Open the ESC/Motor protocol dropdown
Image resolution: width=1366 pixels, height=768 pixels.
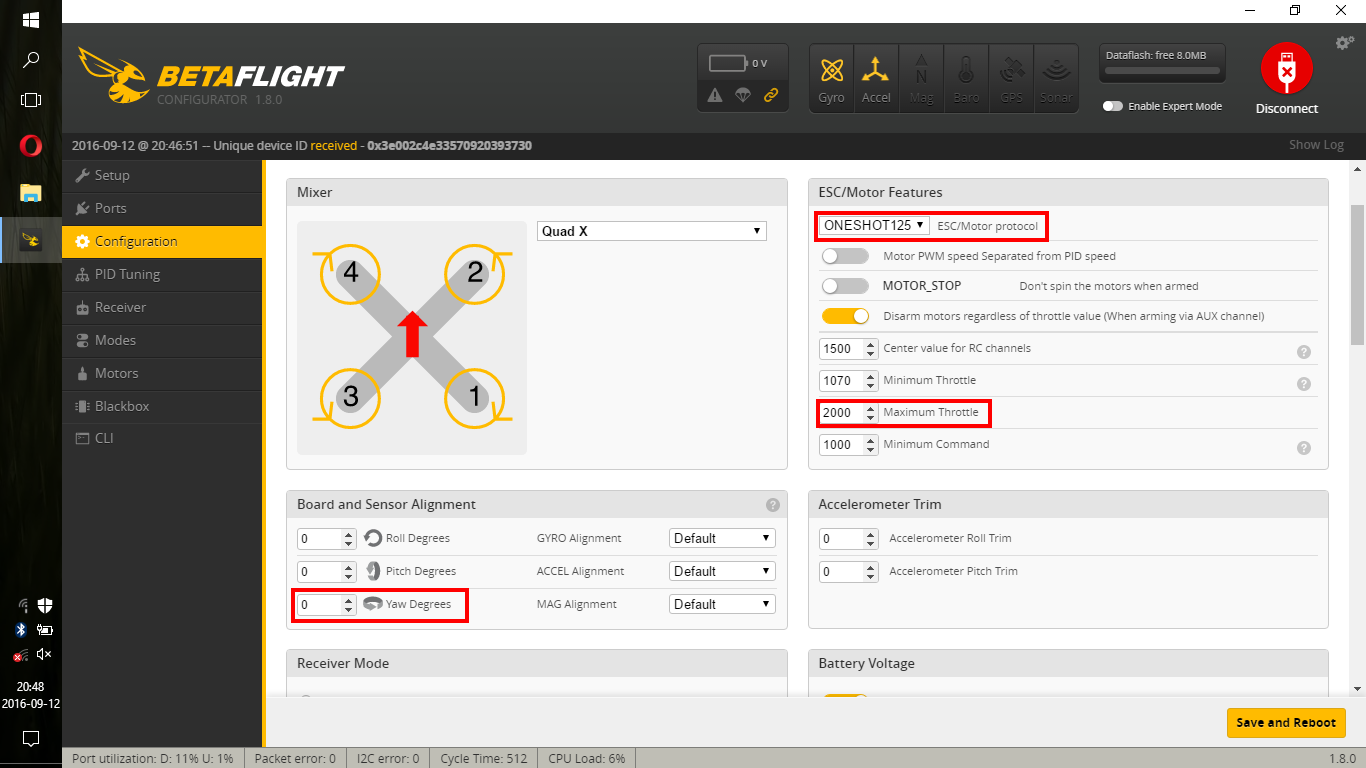pyautogui.click(x=874, y=226)
